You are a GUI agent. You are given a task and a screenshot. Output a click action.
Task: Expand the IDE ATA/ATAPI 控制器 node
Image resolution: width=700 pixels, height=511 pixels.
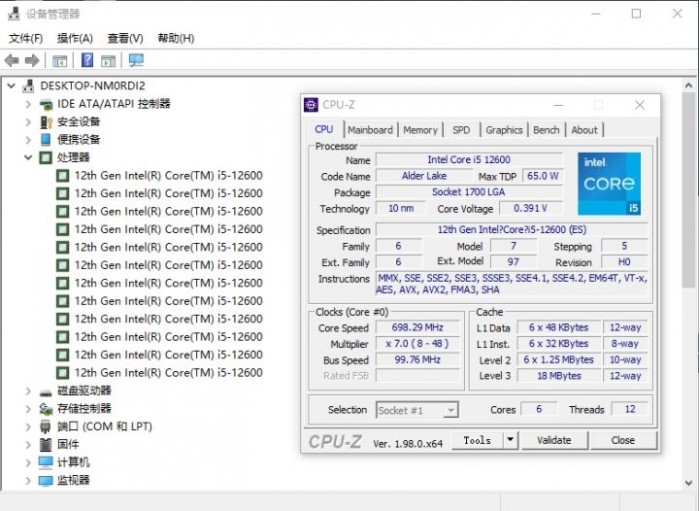[x=28, y=104]
